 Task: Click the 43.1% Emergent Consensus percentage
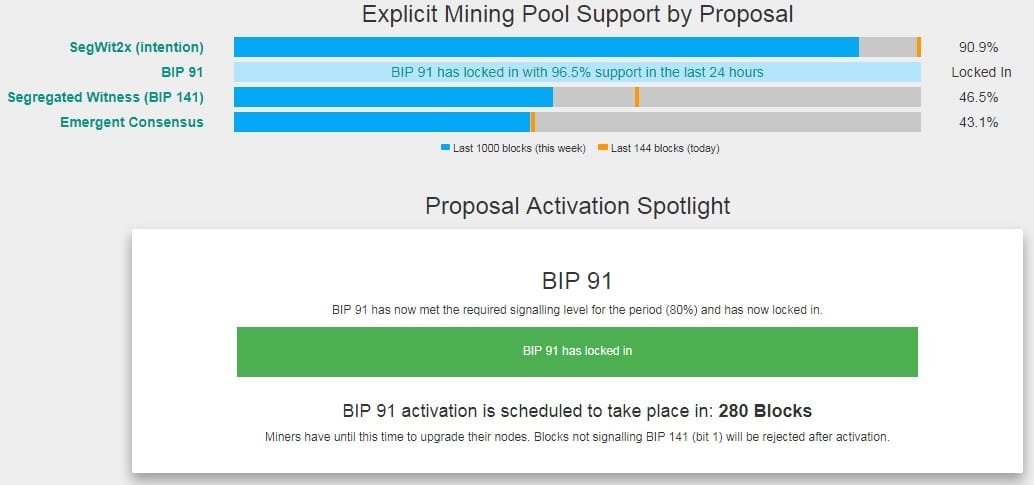(978, 122)
